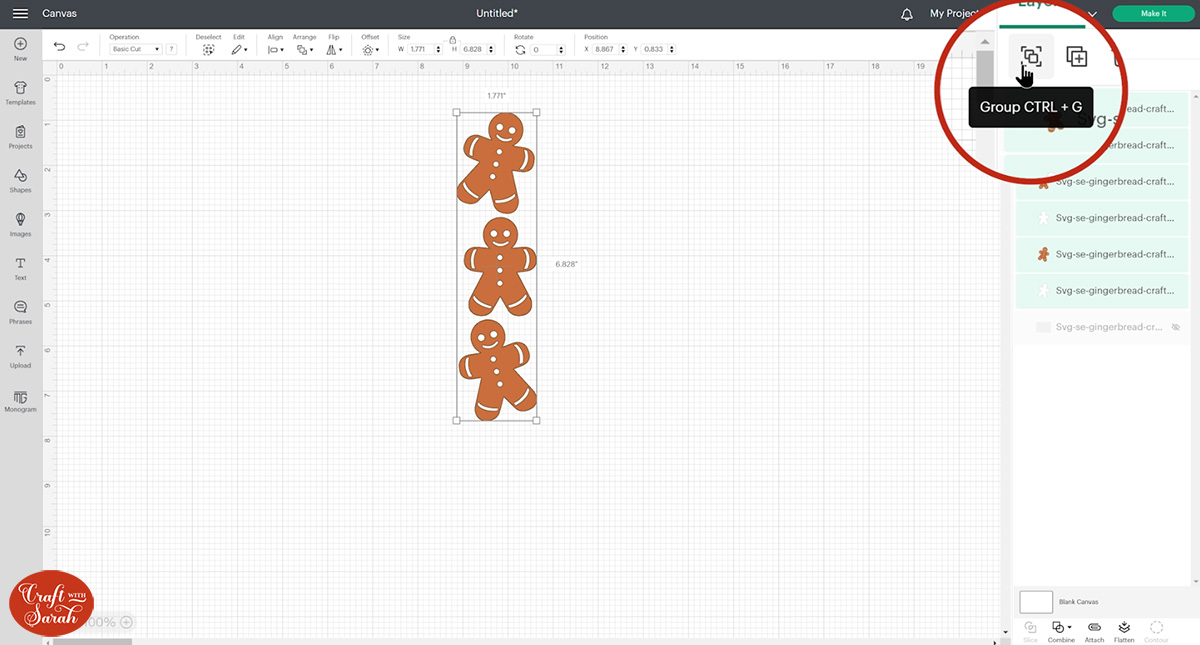The width and height of the screenshot is (1200, 645).
Task: Open the Upload panel
Action: pyautogui.click(x=20, y=356)
